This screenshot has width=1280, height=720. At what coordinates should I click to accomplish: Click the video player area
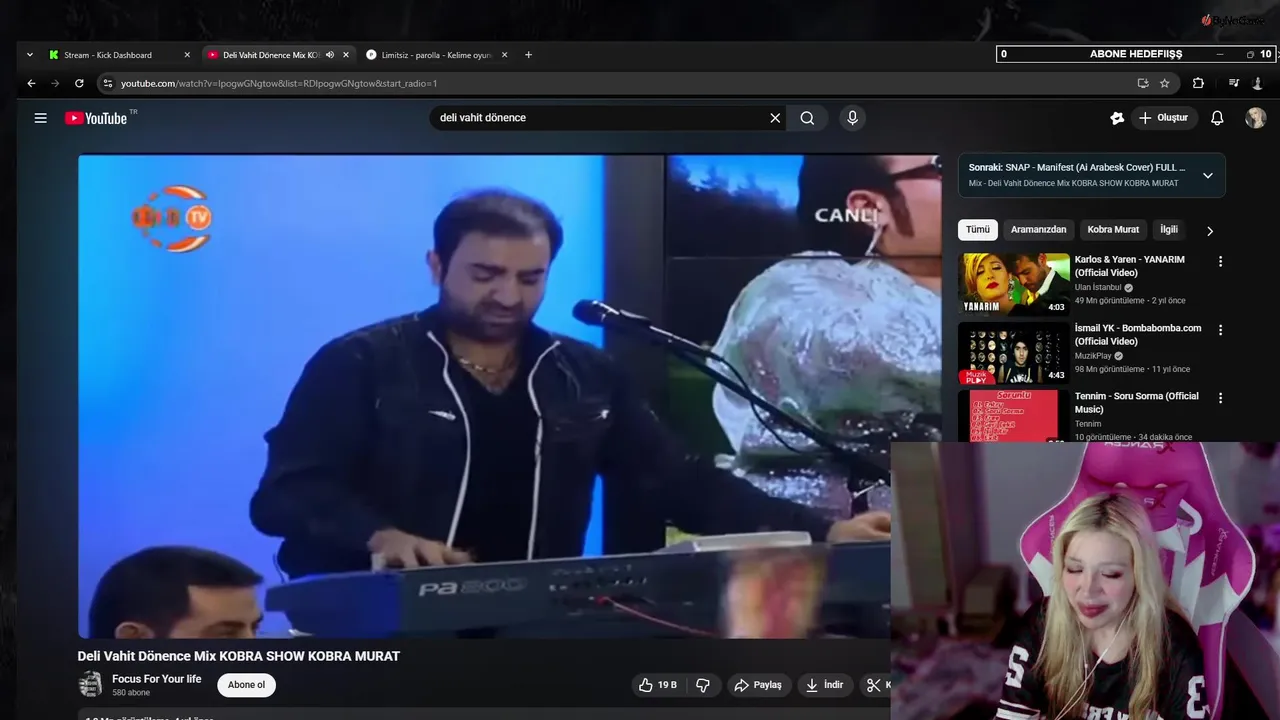(509, 396)
